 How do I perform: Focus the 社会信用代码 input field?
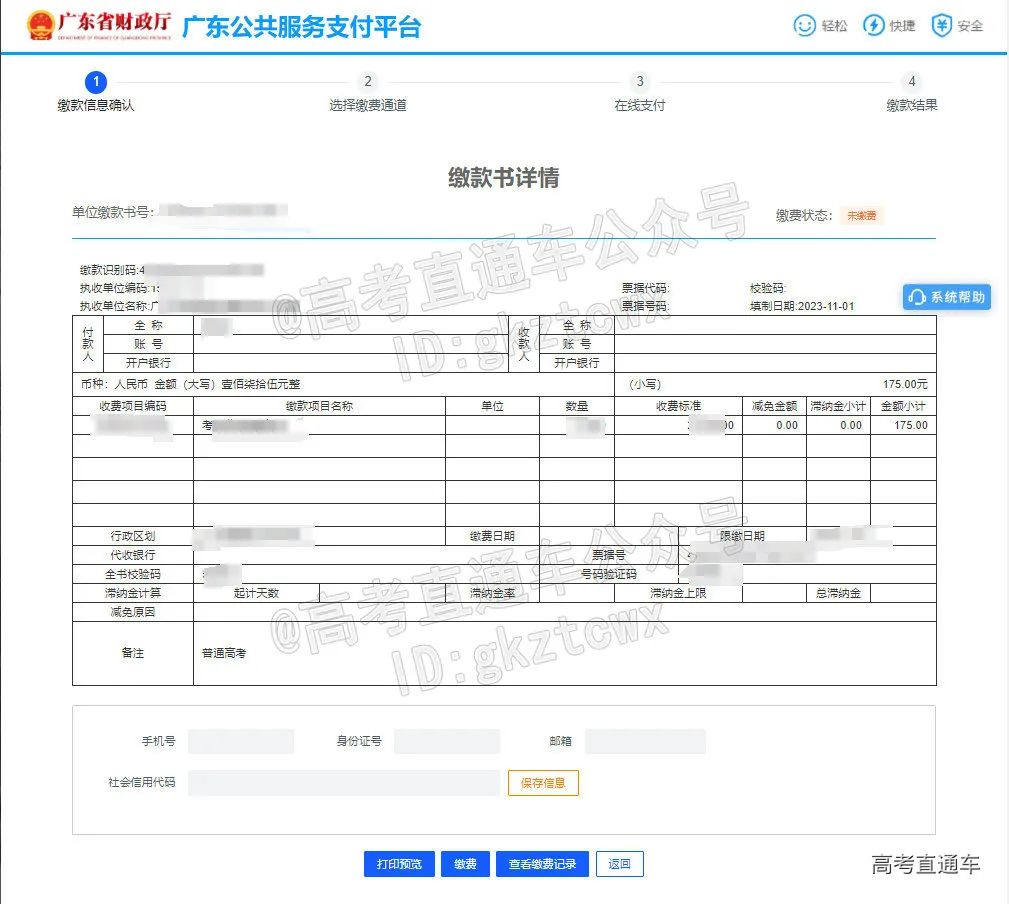pos(343,783)
